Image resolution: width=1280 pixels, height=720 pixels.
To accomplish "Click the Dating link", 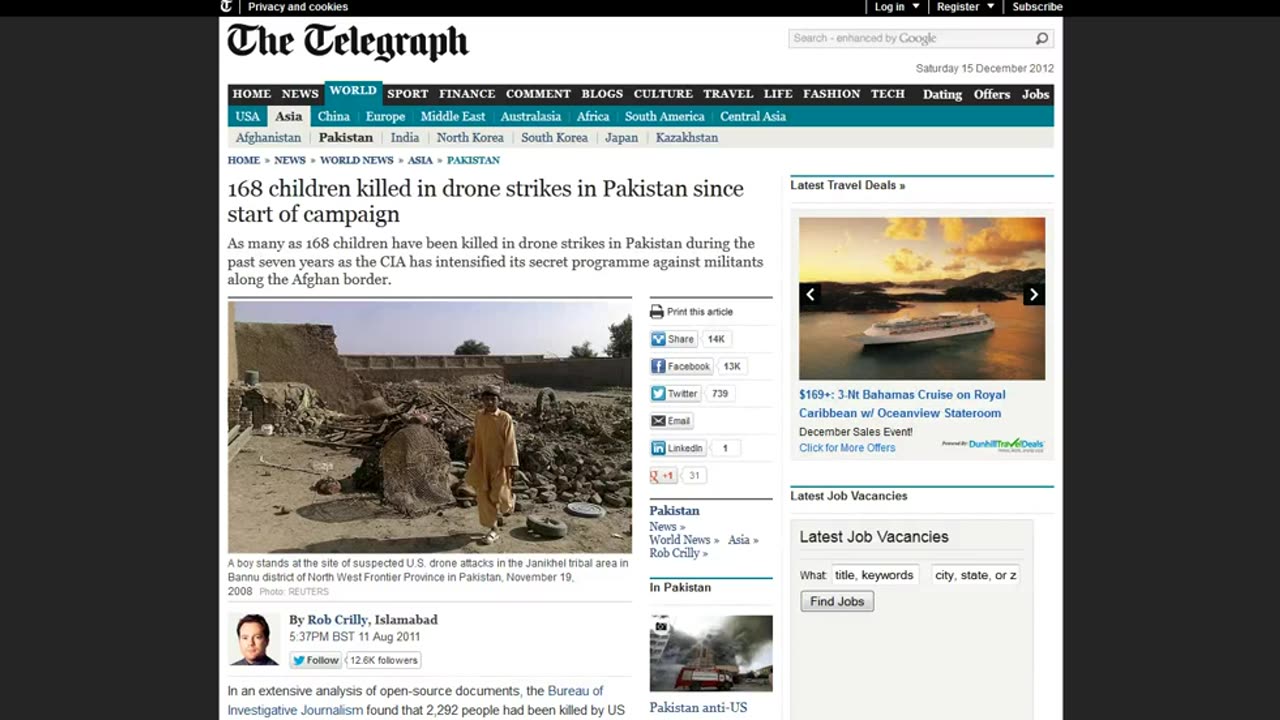I will 942,95.
